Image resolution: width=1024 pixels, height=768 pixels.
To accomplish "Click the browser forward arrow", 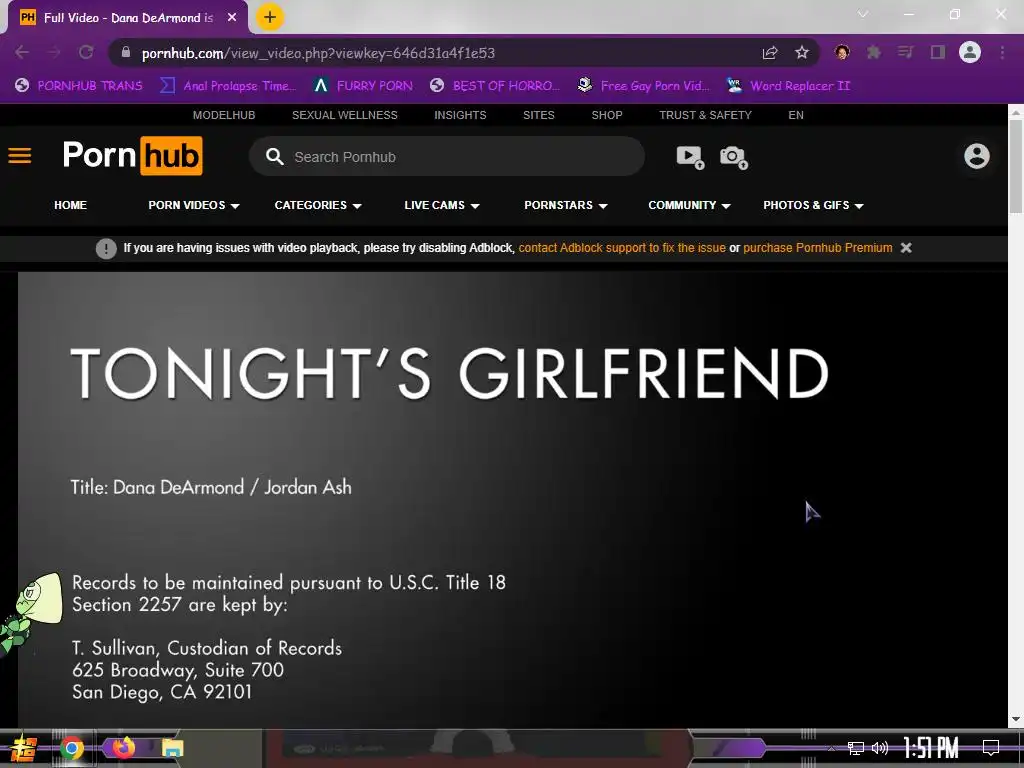I will [54, 52].
